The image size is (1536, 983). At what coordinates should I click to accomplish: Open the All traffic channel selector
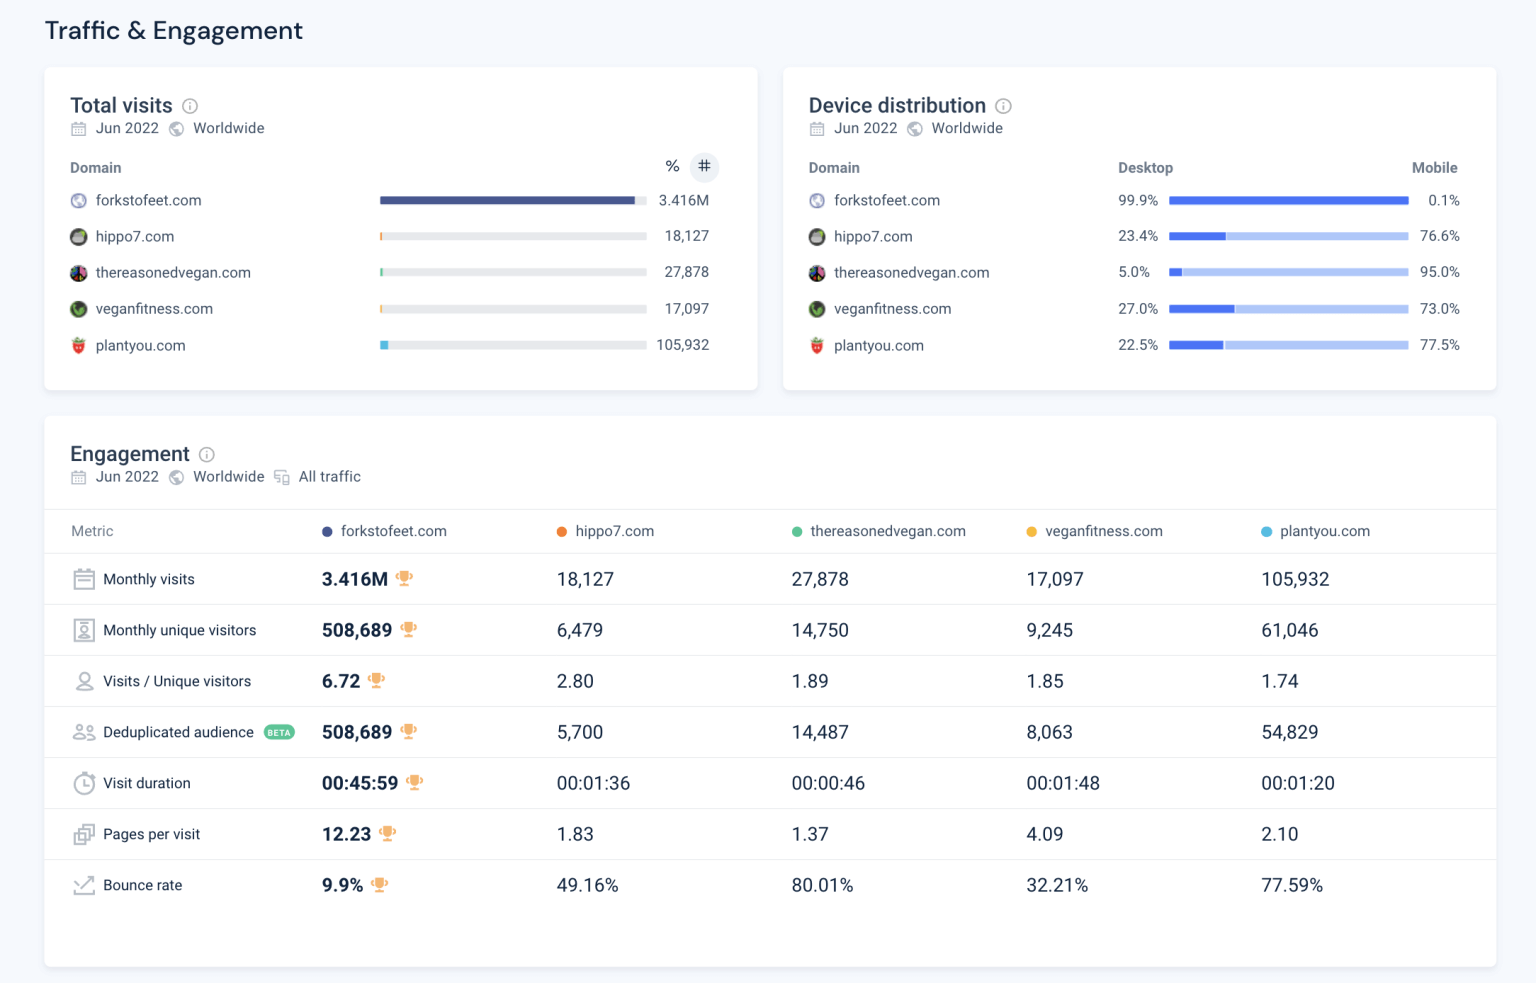tap(329, 477)
